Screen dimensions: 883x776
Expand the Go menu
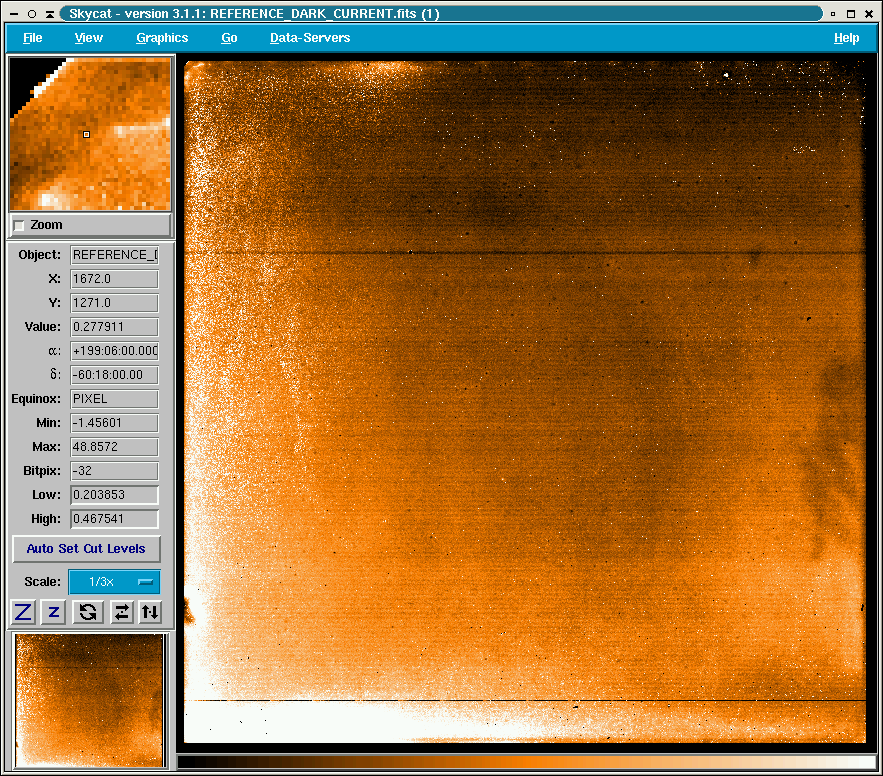[229, 38]
